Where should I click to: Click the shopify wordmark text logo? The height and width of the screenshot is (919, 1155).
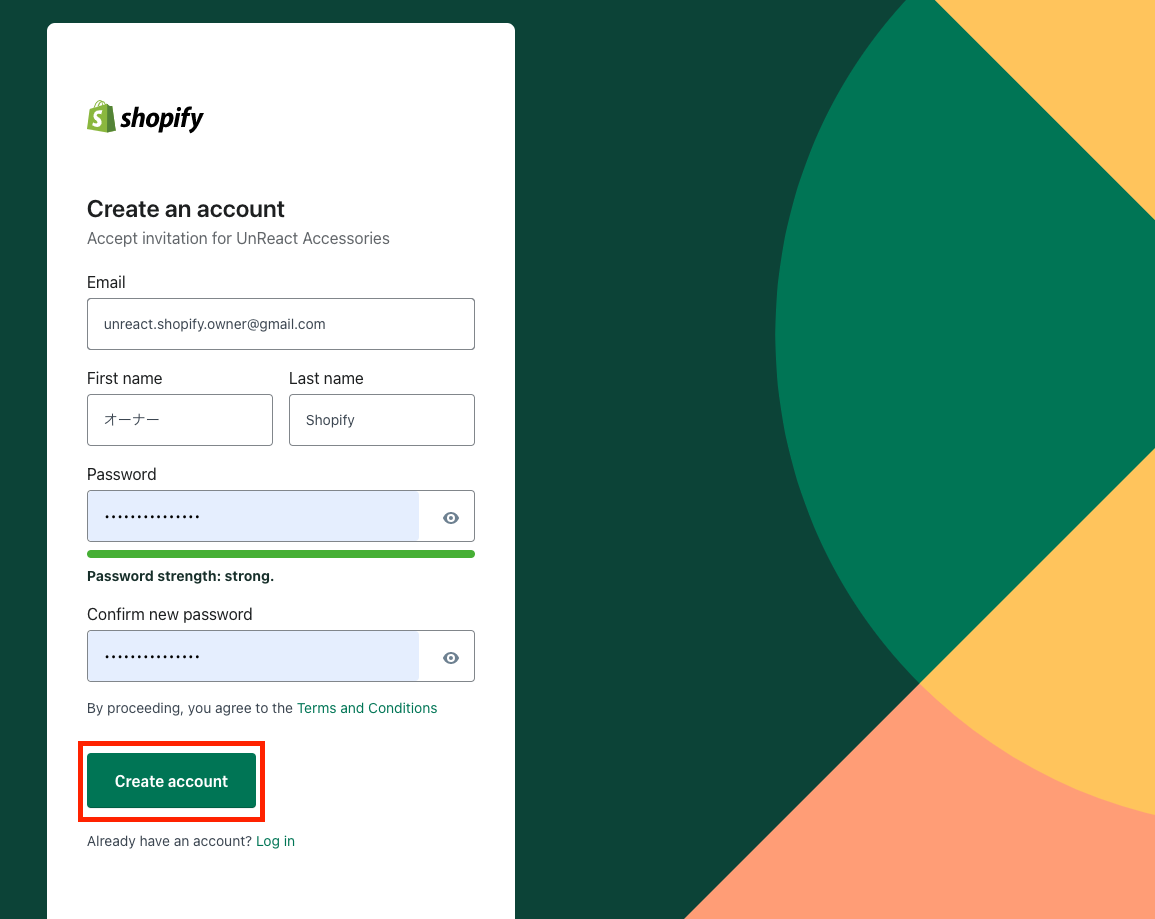pos(162,119)
